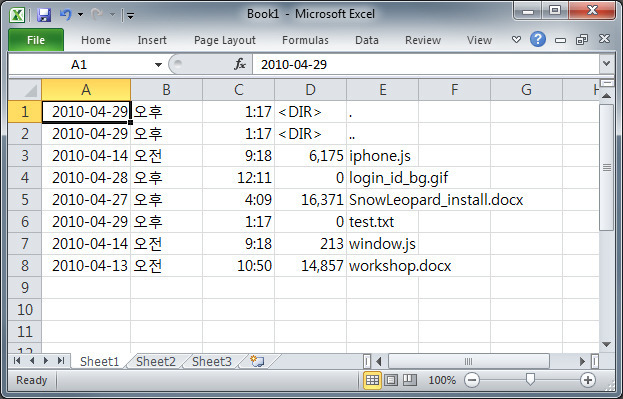Open the Formulas tab

click(305, 40)
